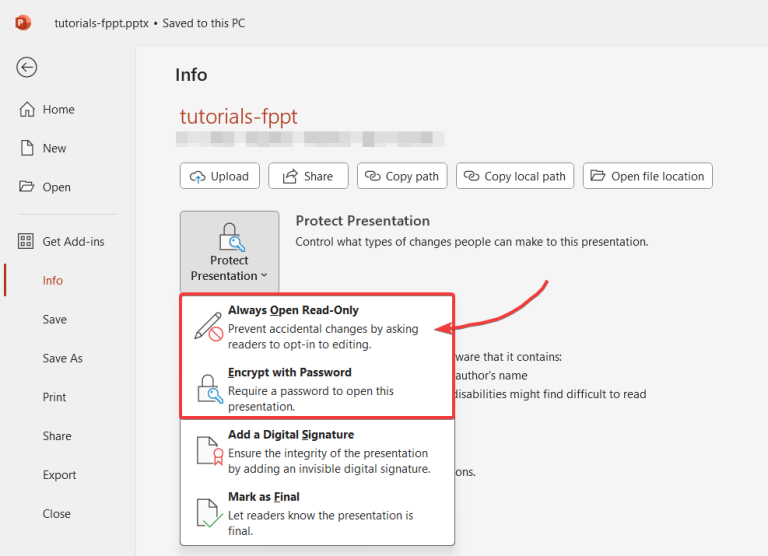Click the Open folder icon
768x556 pixels.
point(27,187)
